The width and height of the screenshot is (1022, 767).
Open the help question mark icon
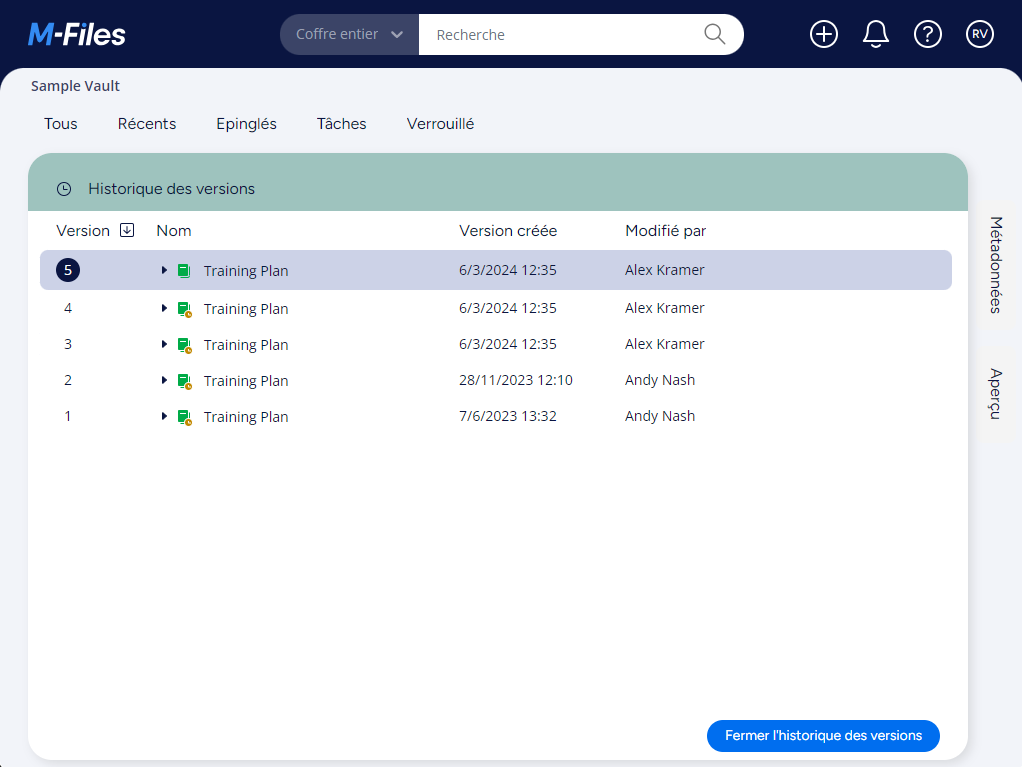[927, 34]
